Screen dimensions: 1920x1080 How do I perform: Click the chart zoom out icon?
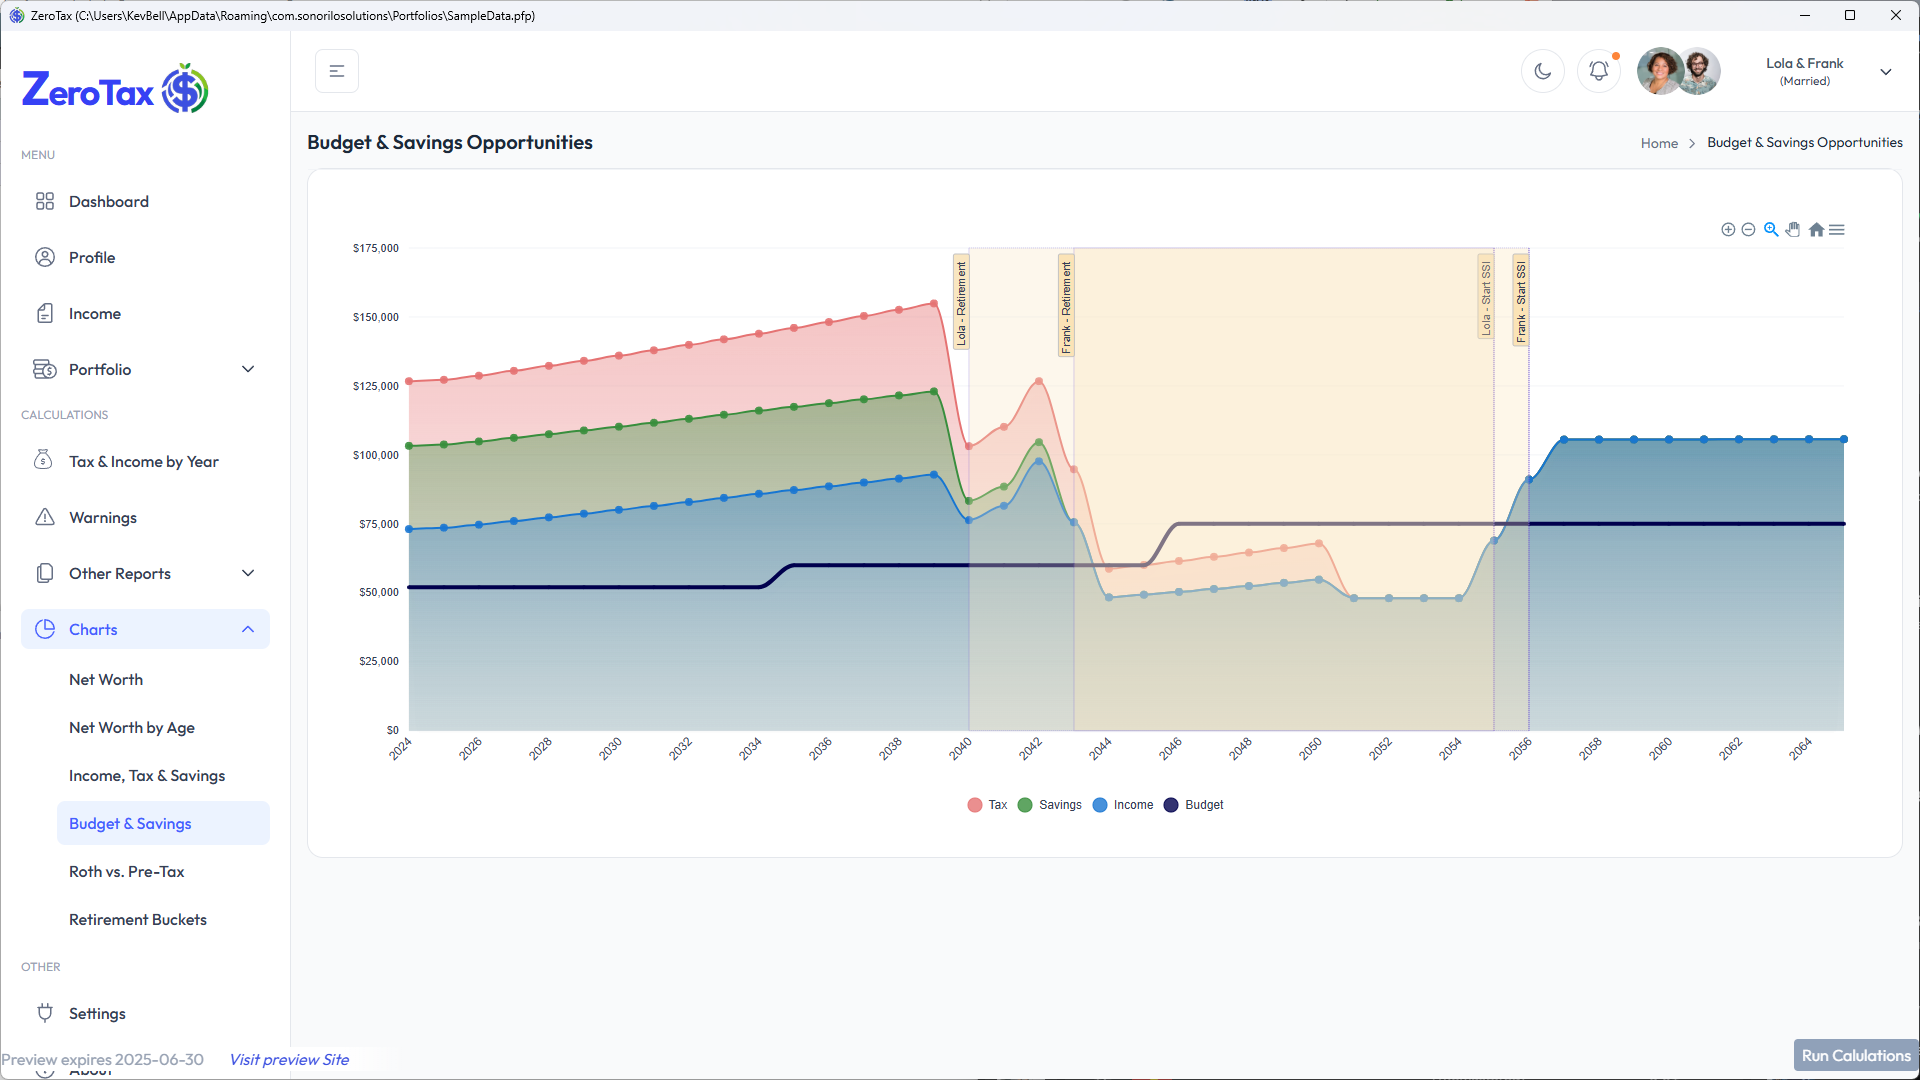coord(1748,230)
